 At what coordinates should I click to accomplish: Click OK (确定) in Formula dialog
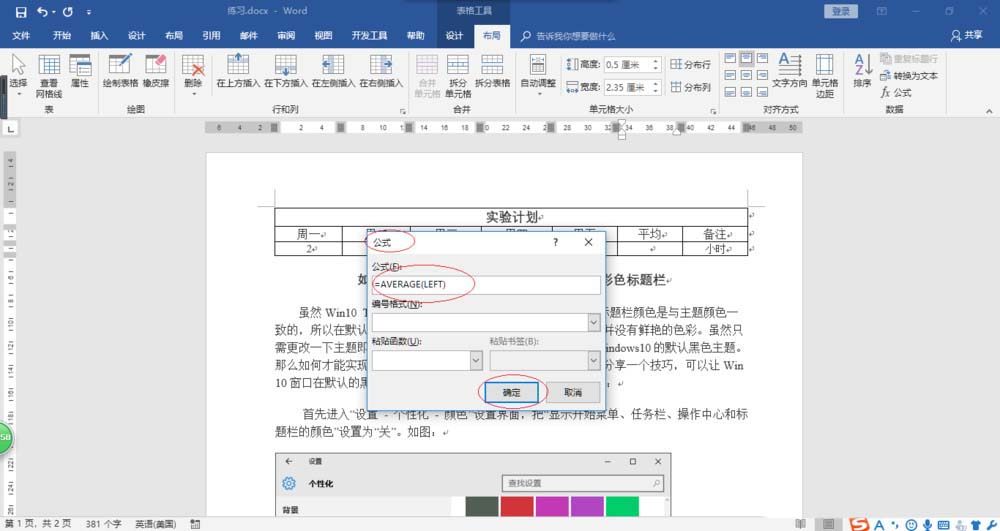(511, 393)
